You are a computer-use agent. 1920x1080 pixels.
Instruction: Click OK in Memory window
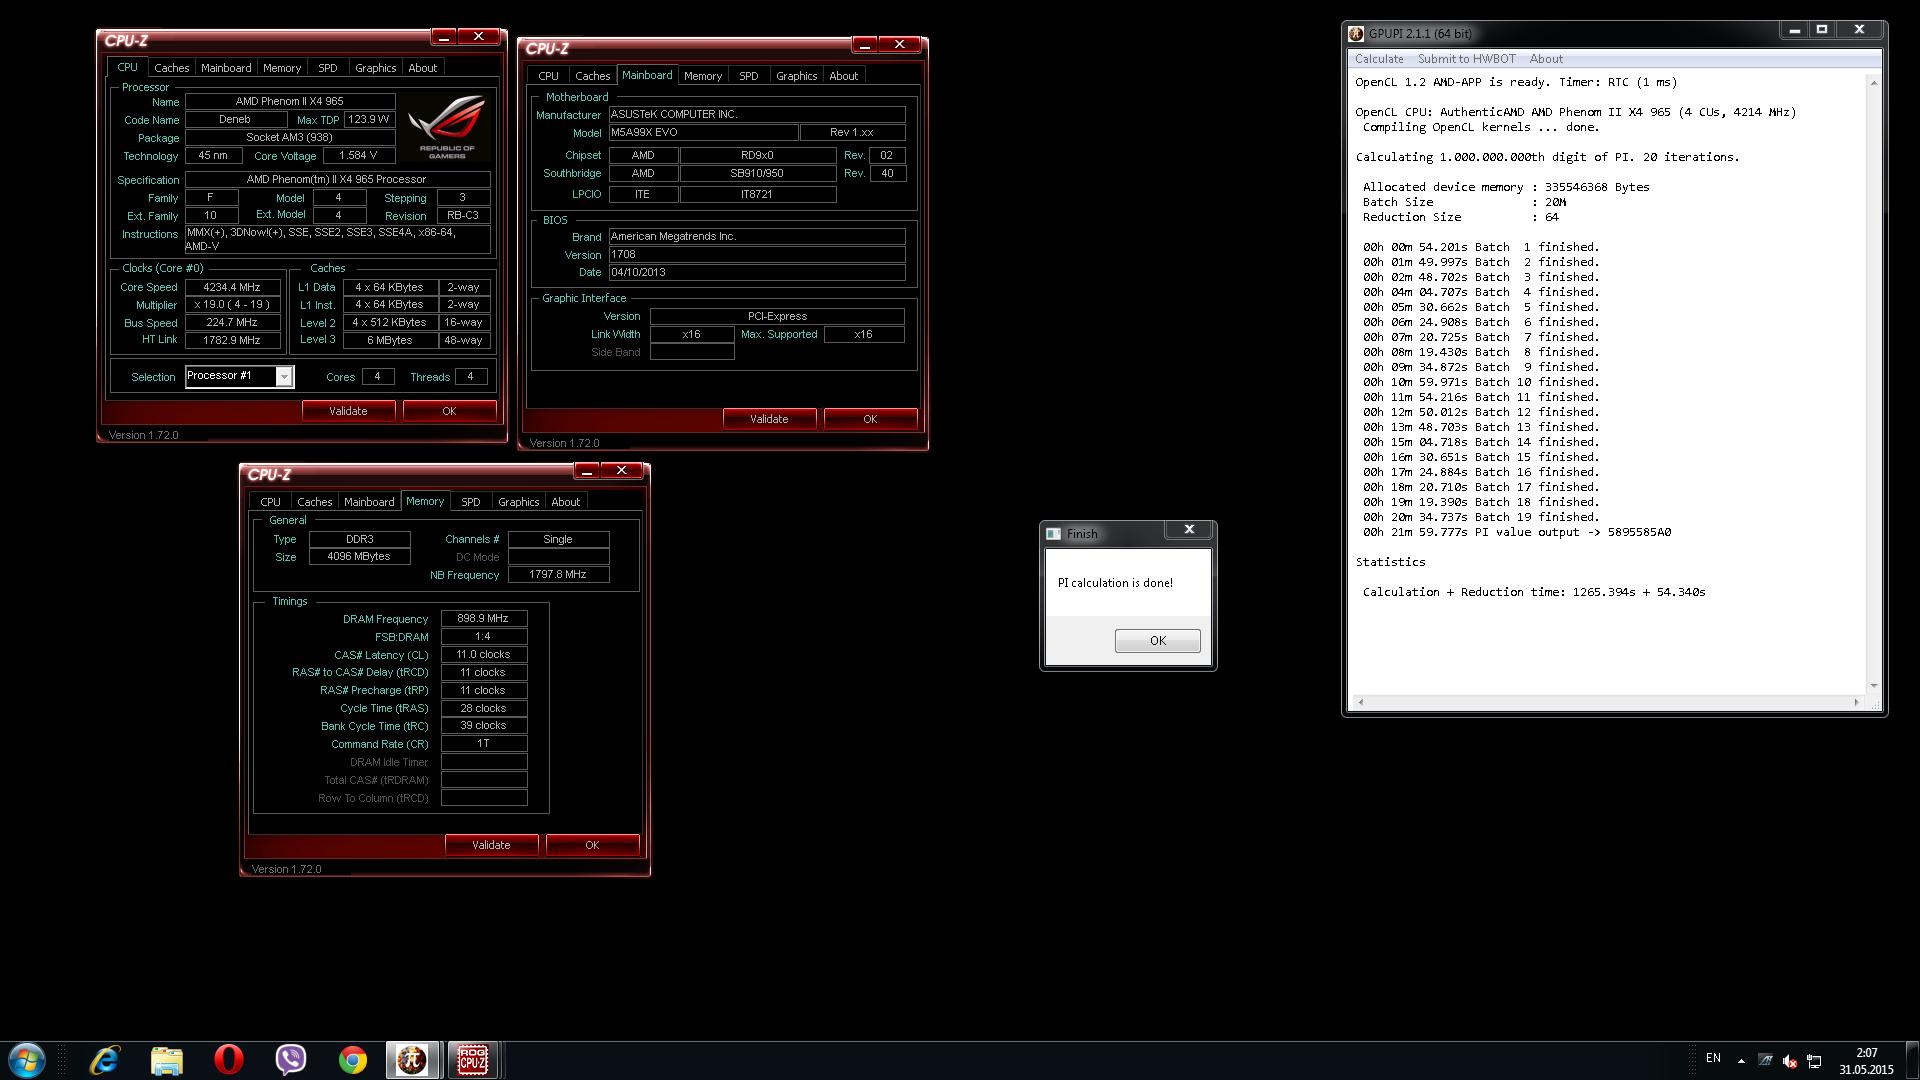592,845
